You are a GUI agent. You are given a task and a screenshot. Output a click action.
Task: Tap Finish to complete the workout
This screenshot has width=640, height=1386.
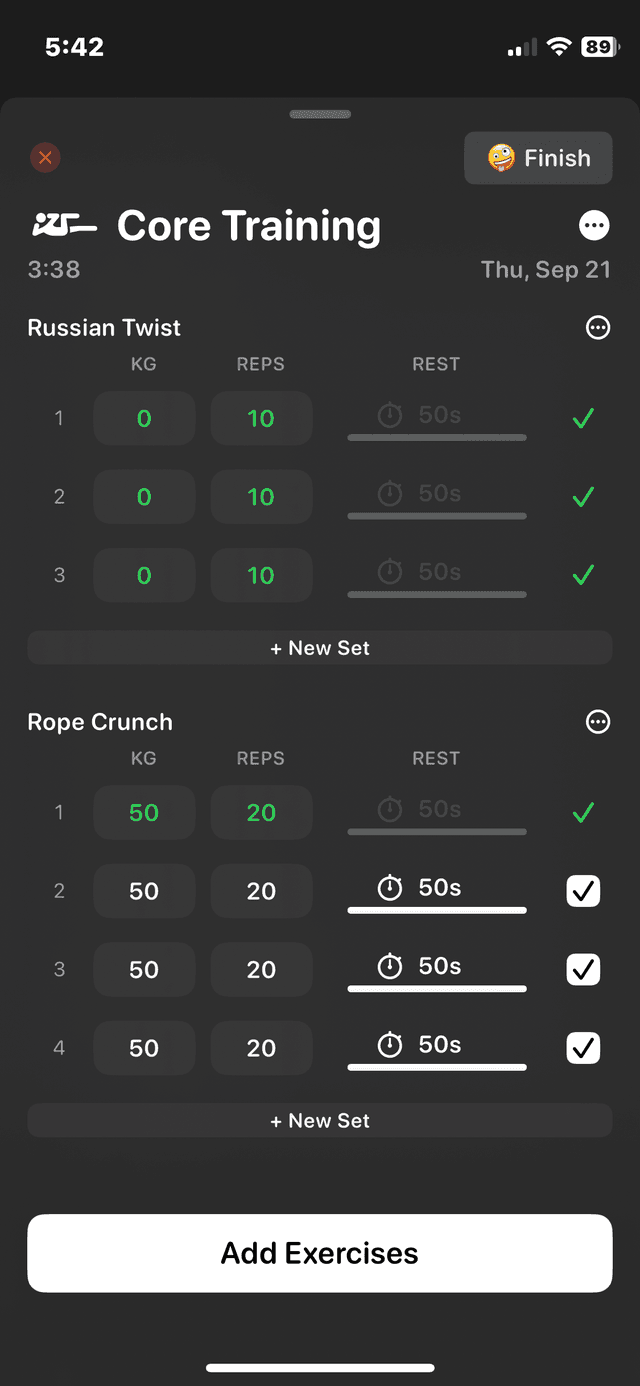pos(538,157)
